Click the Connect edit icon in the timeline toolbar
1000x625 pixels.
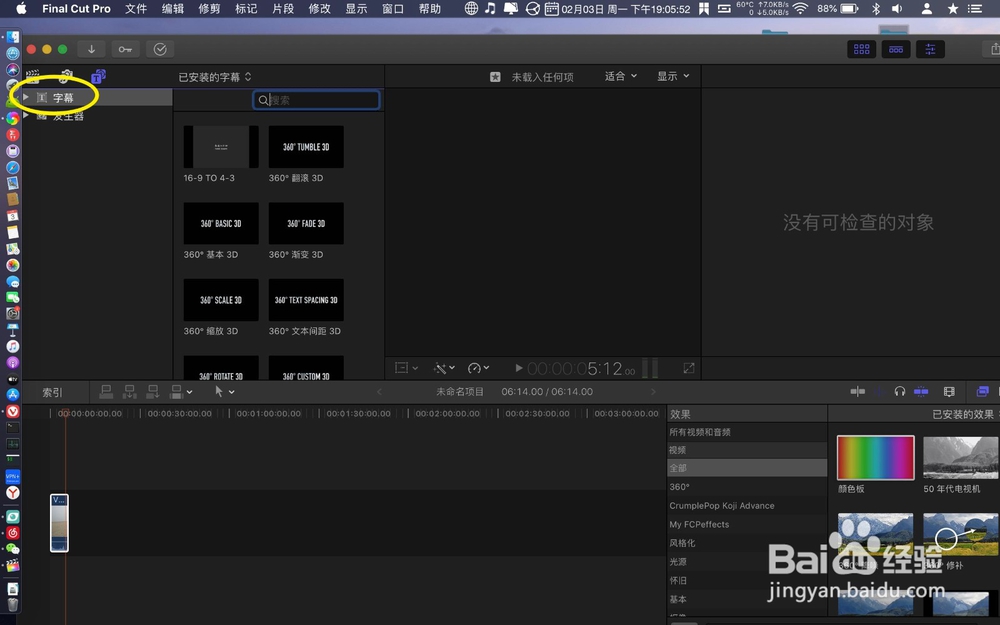107,392
